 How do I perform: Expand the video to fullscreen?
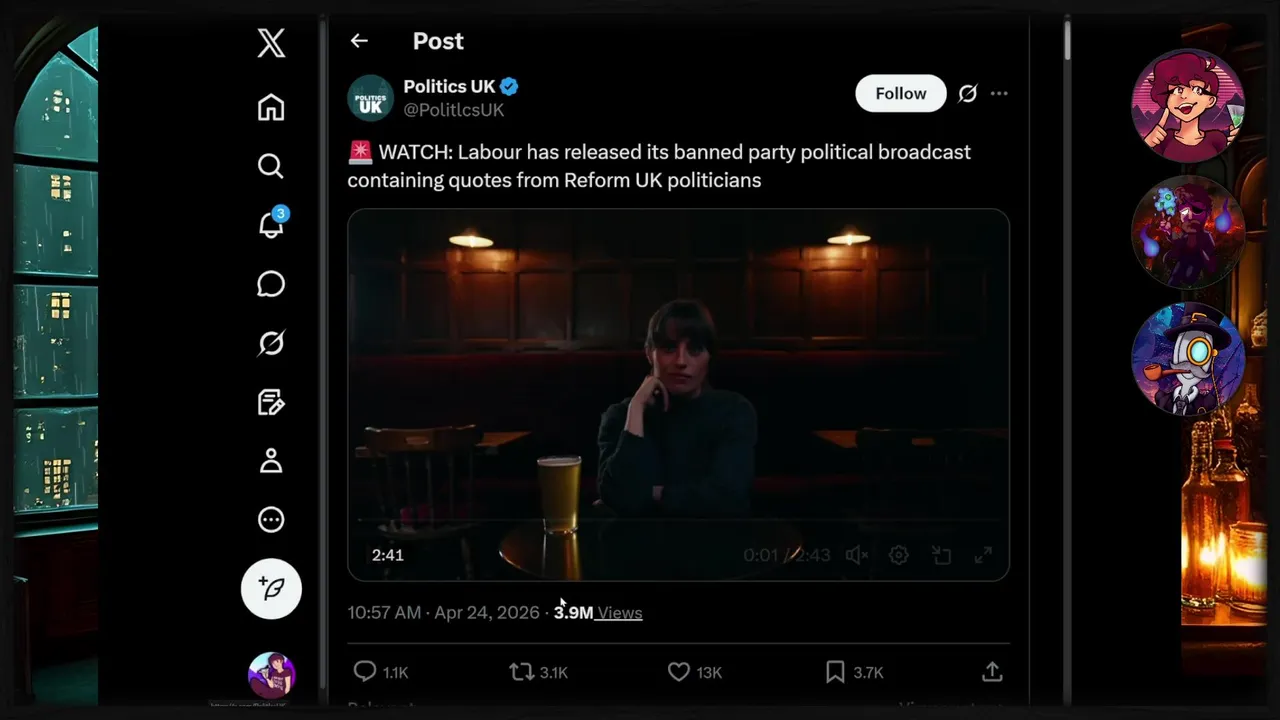click(983, 555)
